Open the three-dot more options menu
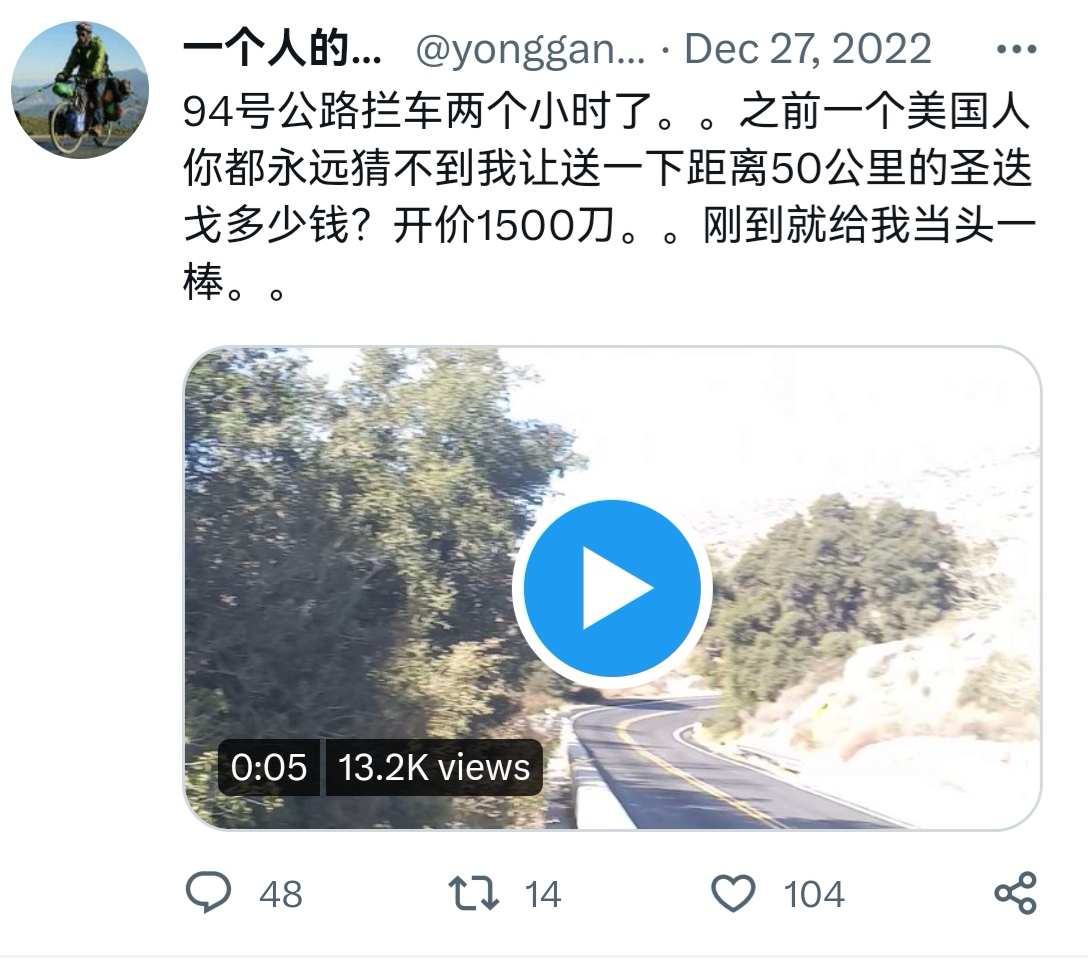 coord(1017,49)
